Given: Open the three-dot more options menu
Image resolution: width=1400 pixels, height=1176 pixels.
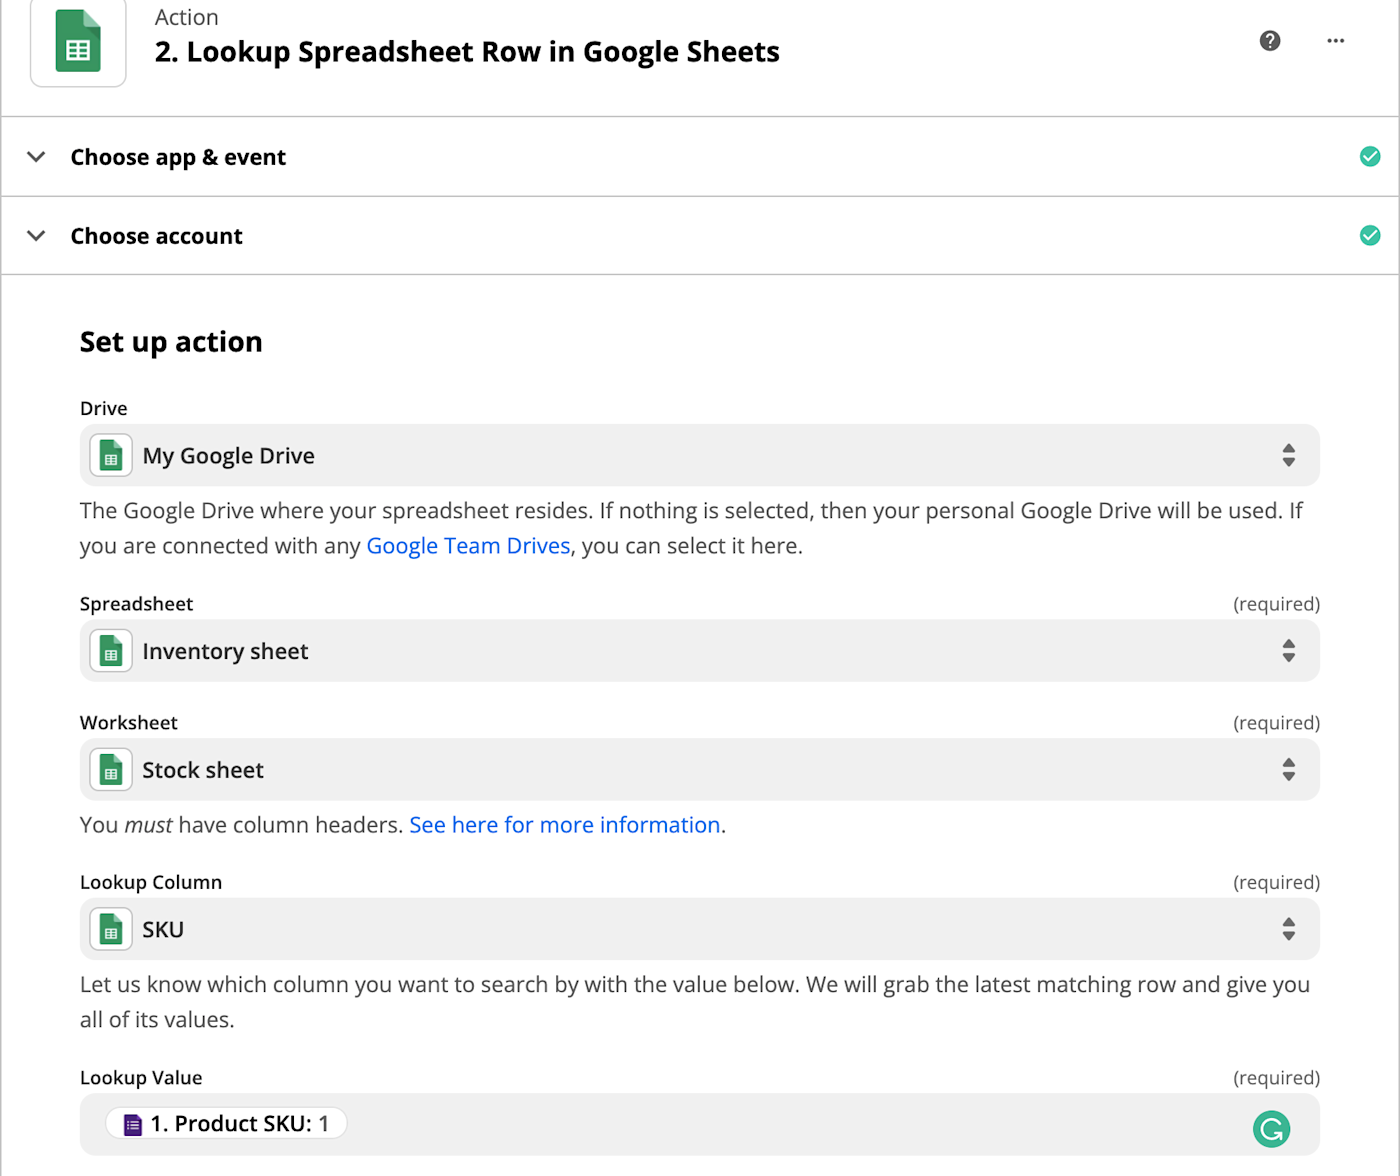Looking at the screenshot, I should click(1336, 41).
